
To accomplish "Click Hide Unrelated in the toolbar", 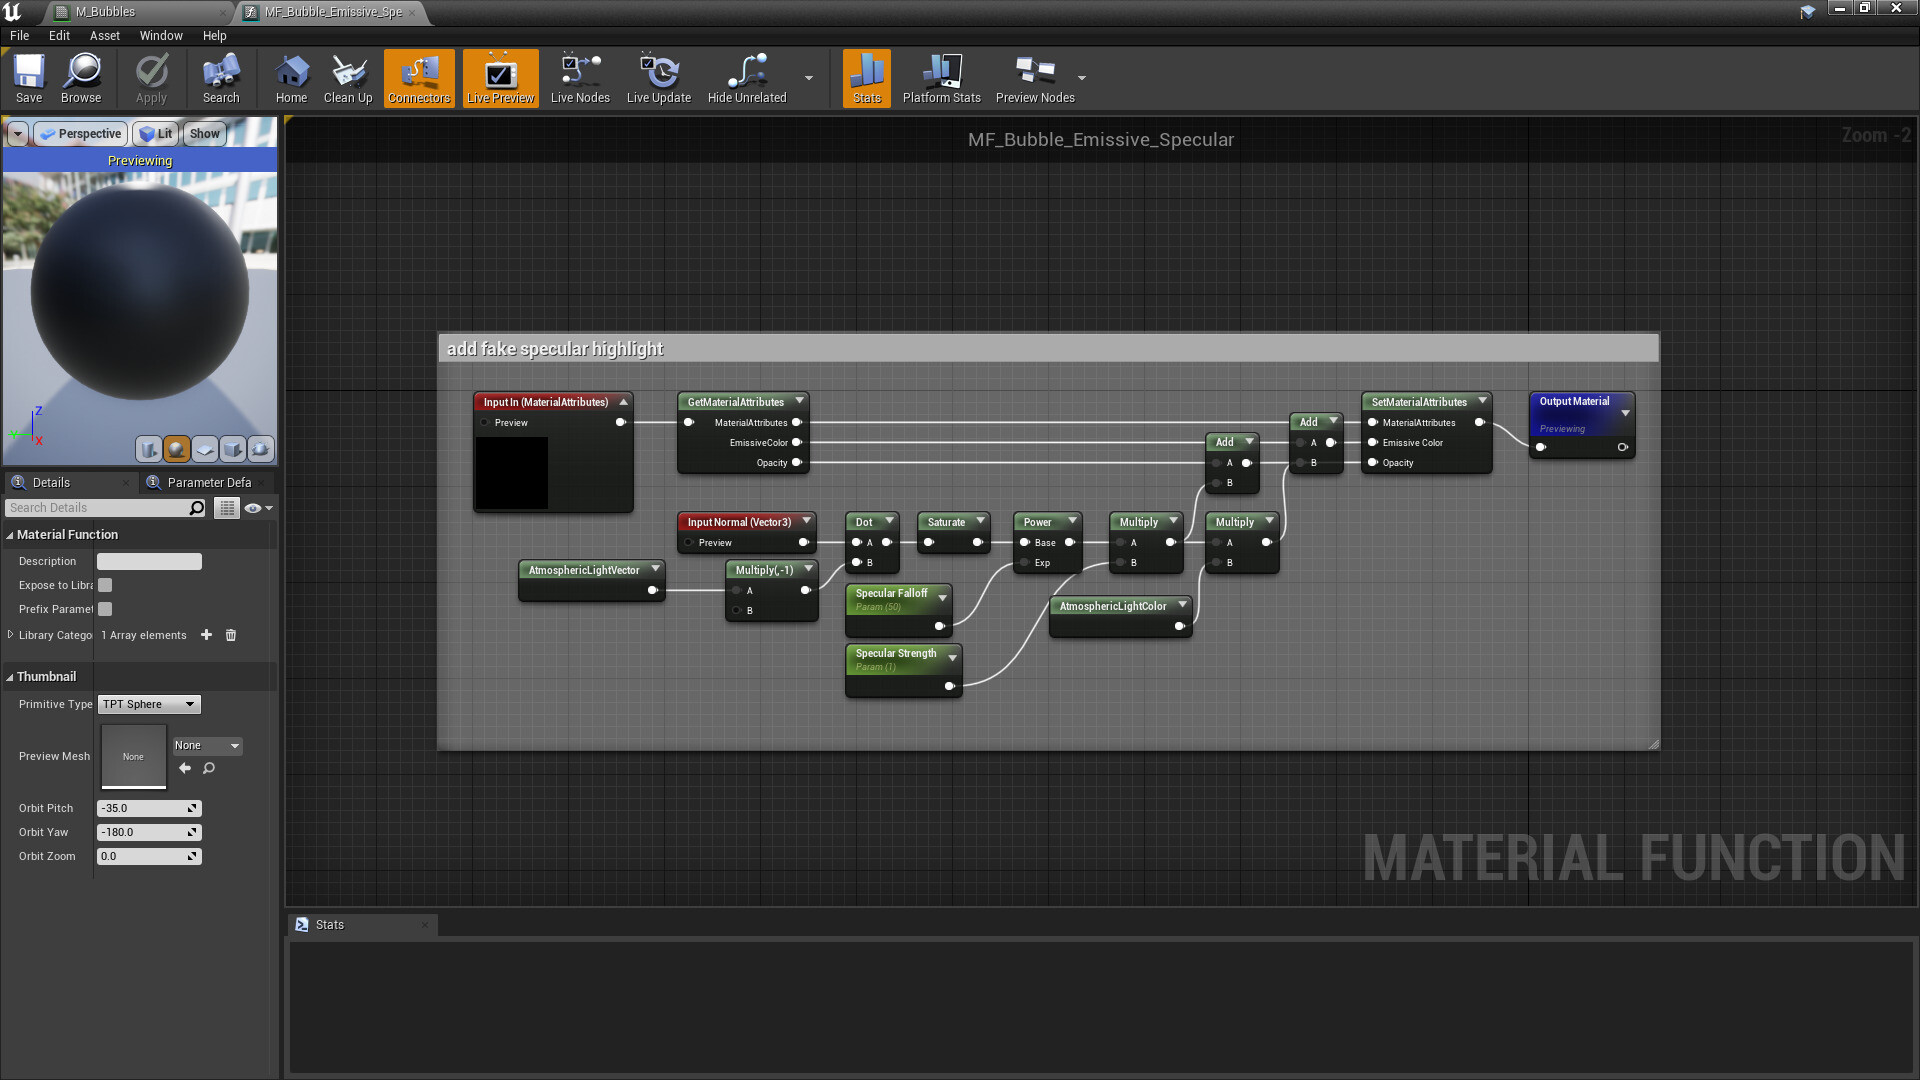I will coord(746,78).
